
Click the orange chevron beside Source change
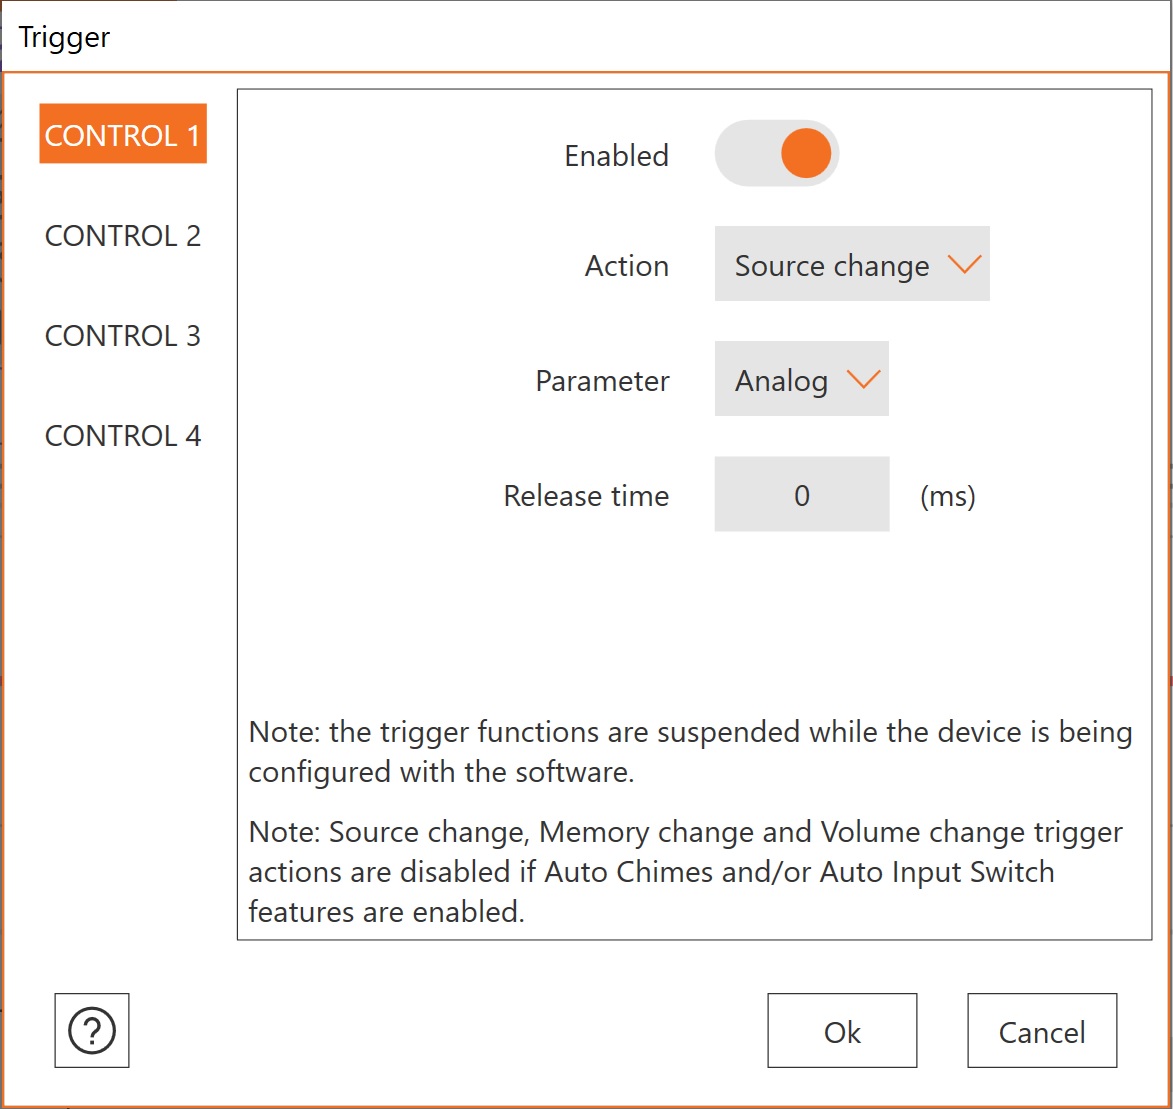coord(965,264)
